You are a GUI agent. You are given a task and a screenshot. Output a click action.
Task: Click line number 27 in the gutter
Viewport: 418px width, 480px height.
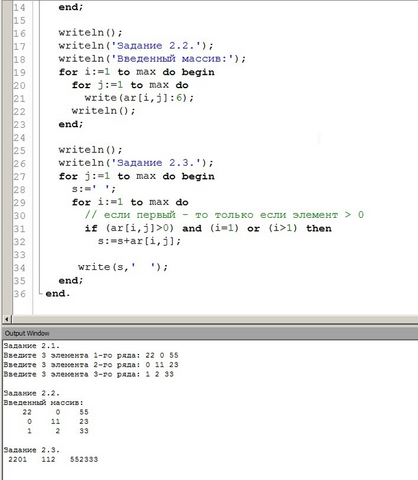pyautogui.click(x=19, y=177)
